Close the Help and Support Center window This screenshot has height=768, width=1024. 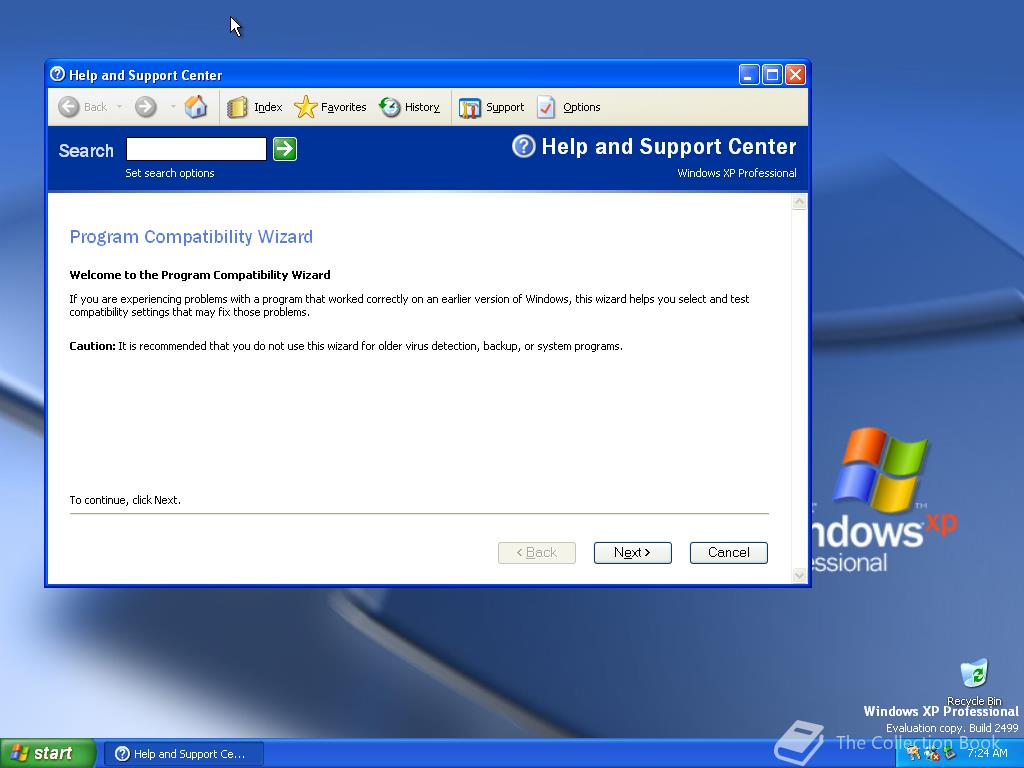[795, 74]
